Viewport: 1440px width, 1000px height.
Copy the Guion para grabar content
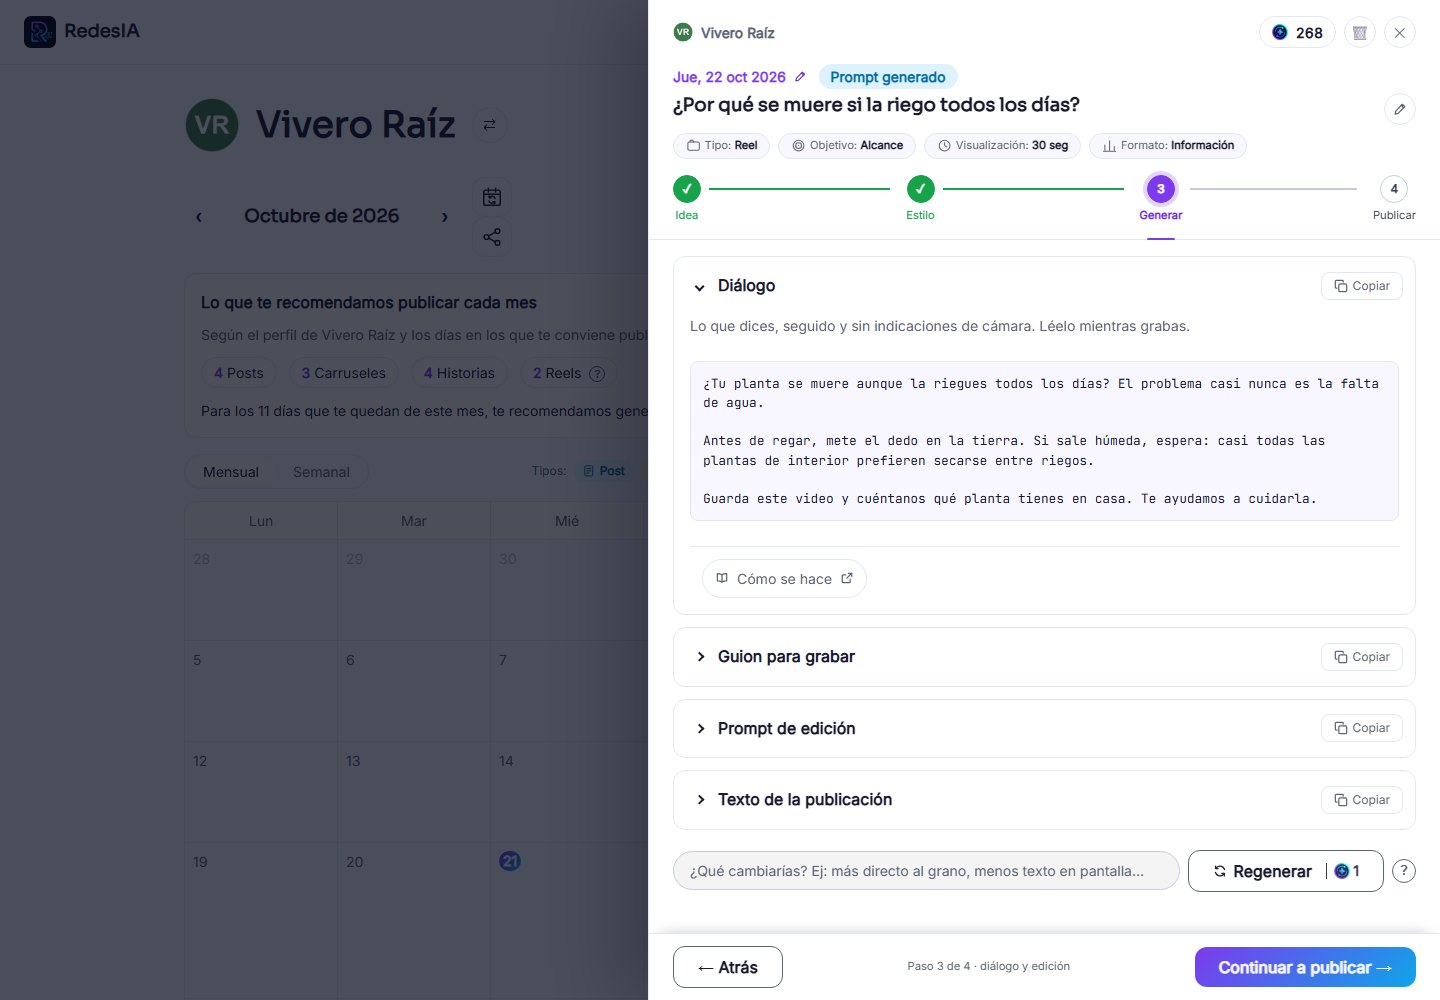click(1362, 657)
